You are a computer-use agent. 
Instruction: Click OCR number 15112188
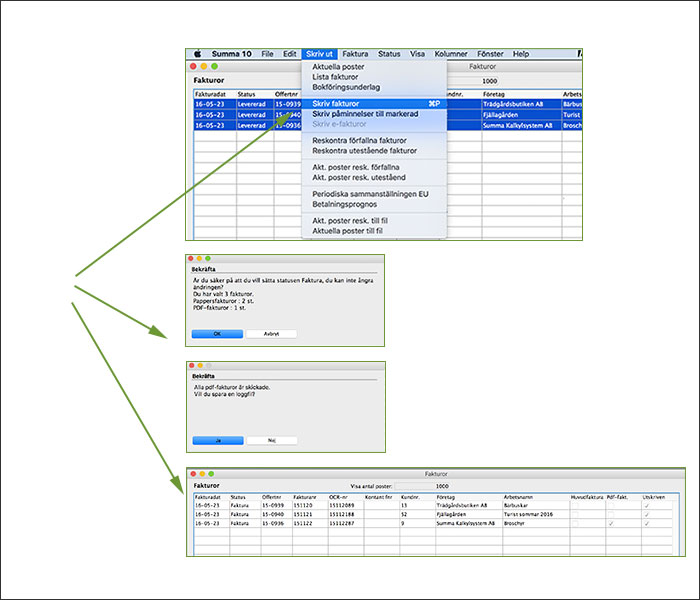[x=346, y=515]
